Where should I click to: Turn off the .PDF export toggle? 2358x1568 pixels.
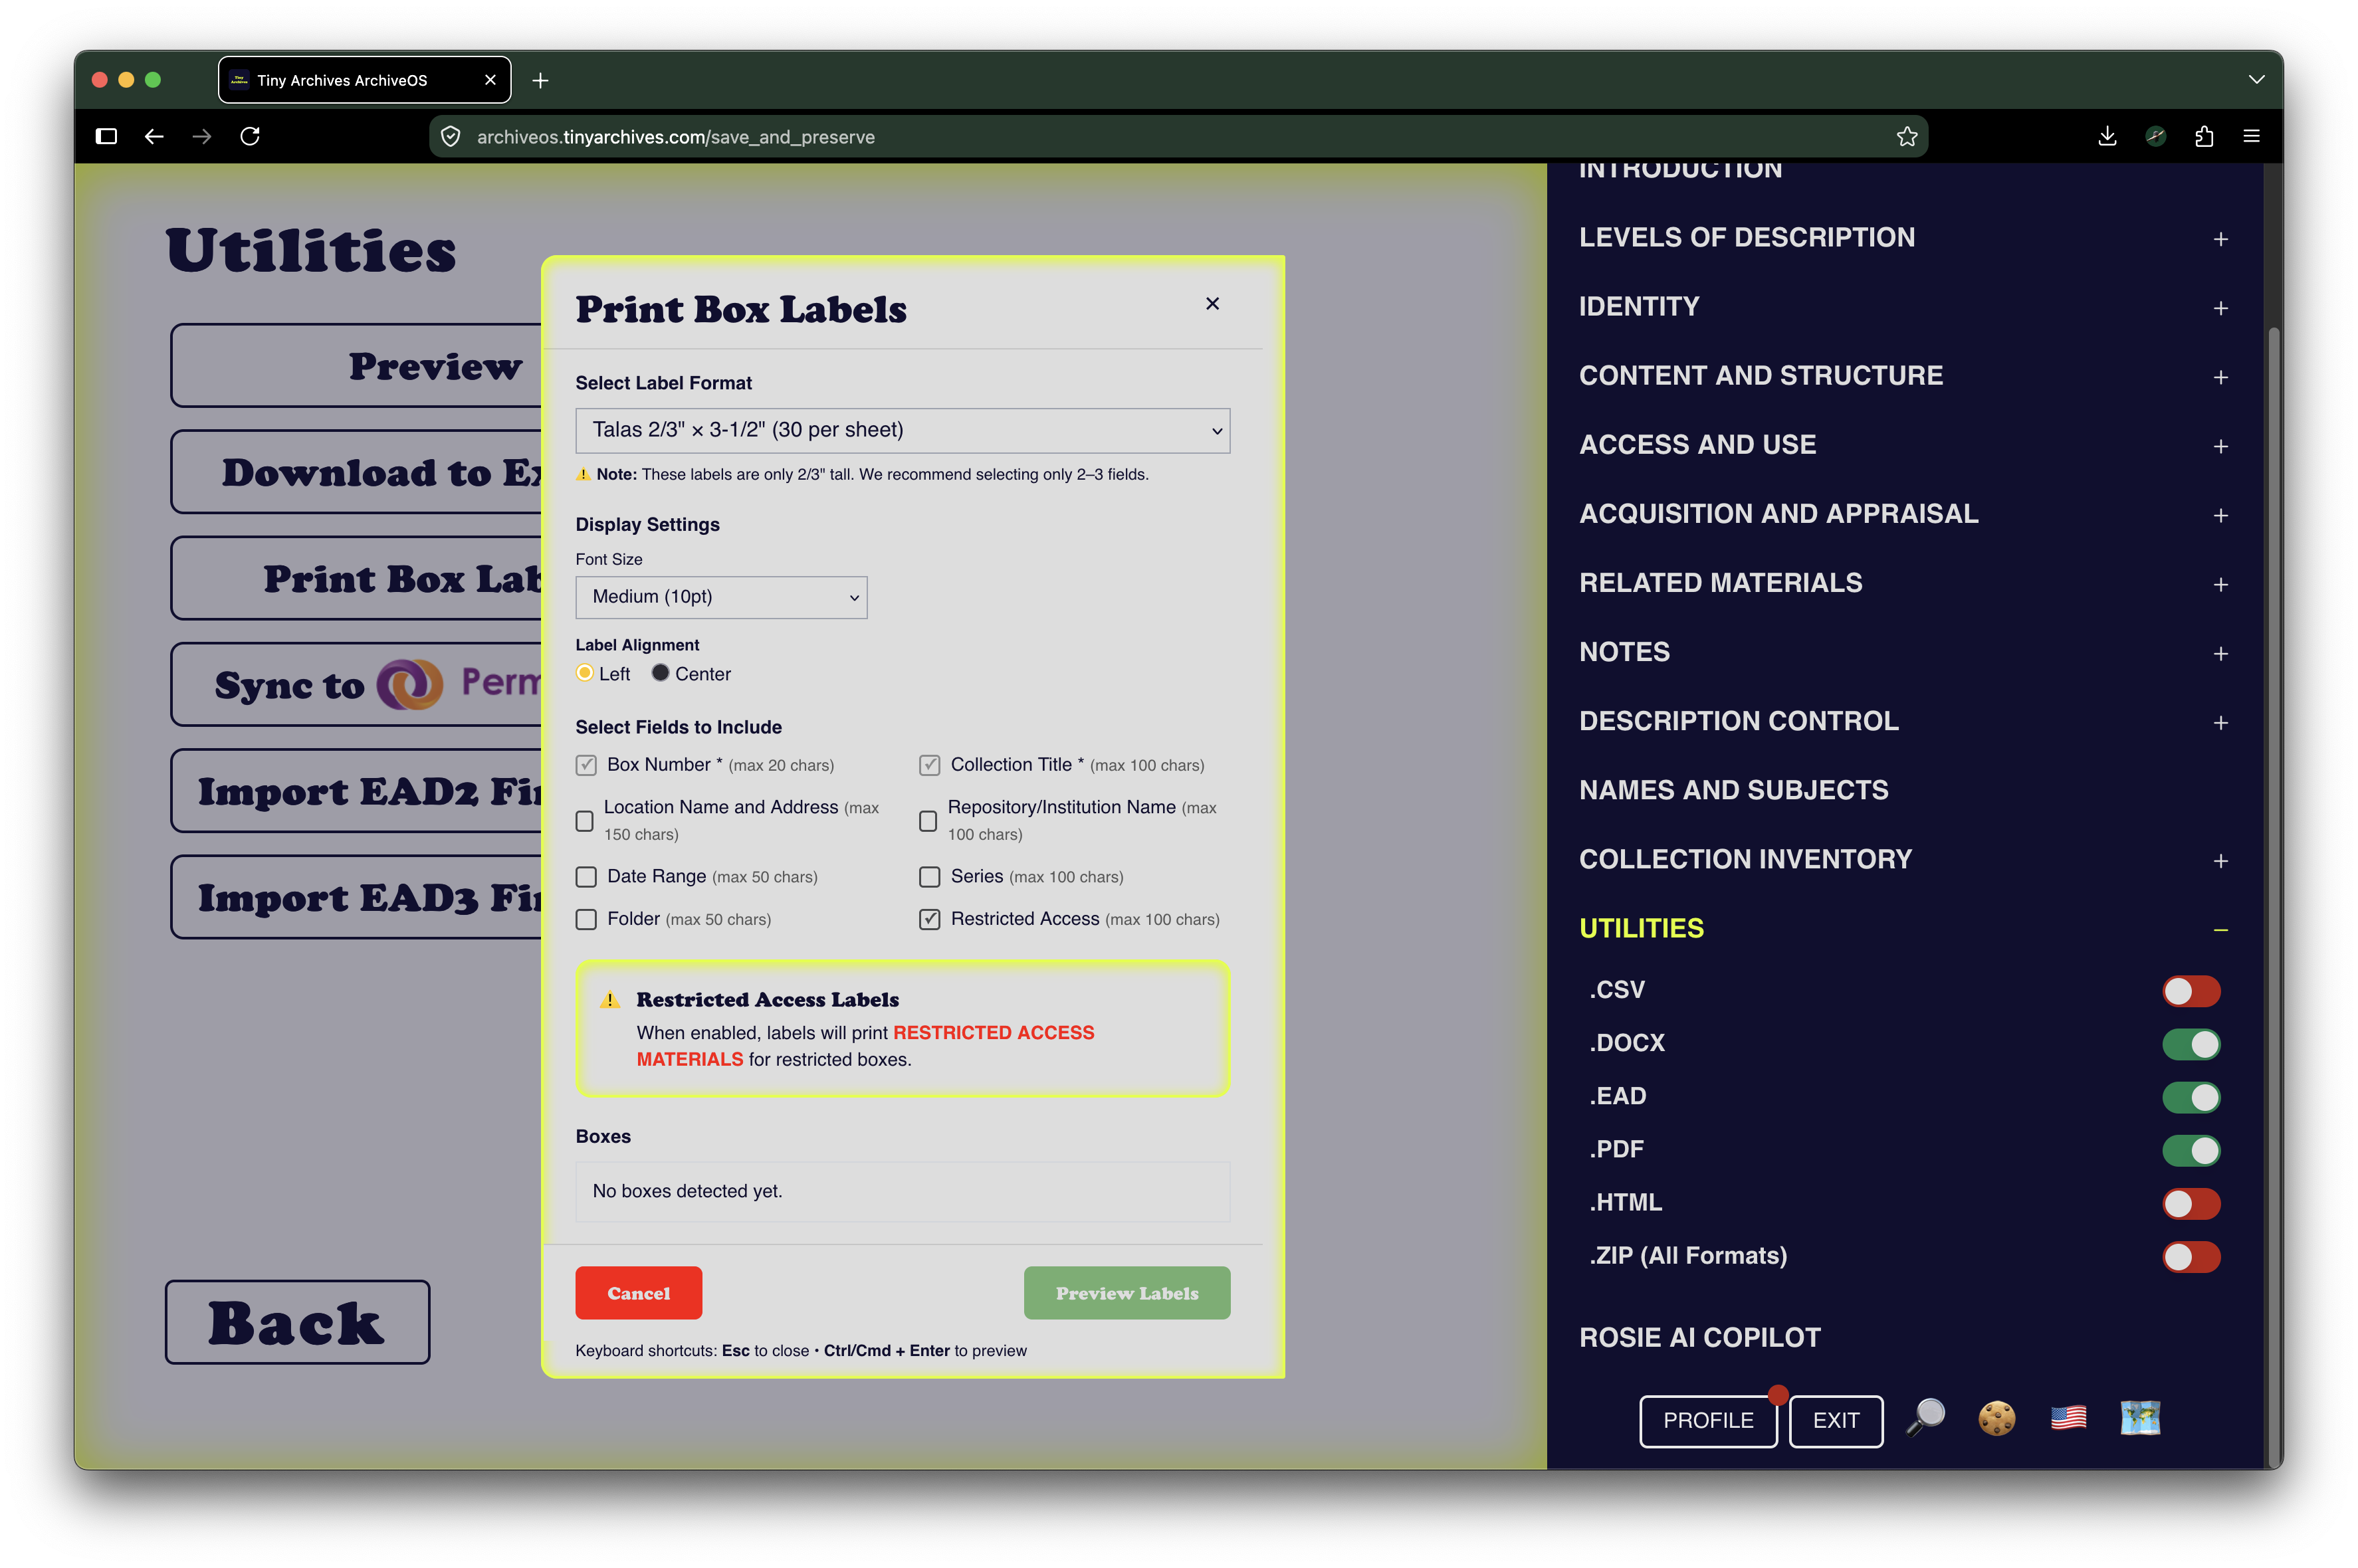click(x=2191, y=1150)
